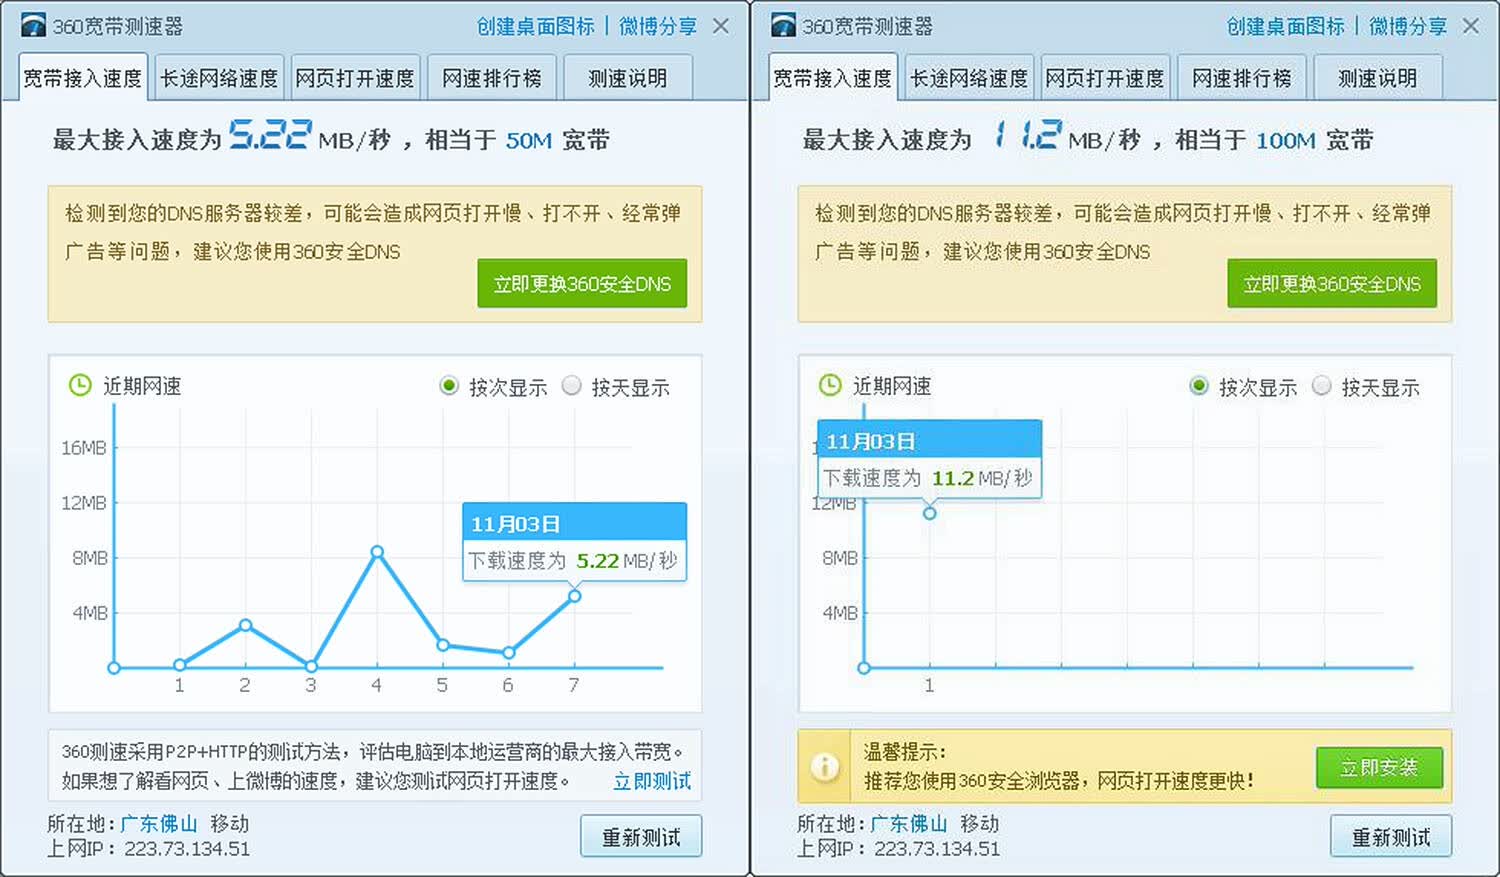Open 网速排行榜 tab in left window
The width and height of the screenshot is (1500, 877).
(x=492, y=77)
